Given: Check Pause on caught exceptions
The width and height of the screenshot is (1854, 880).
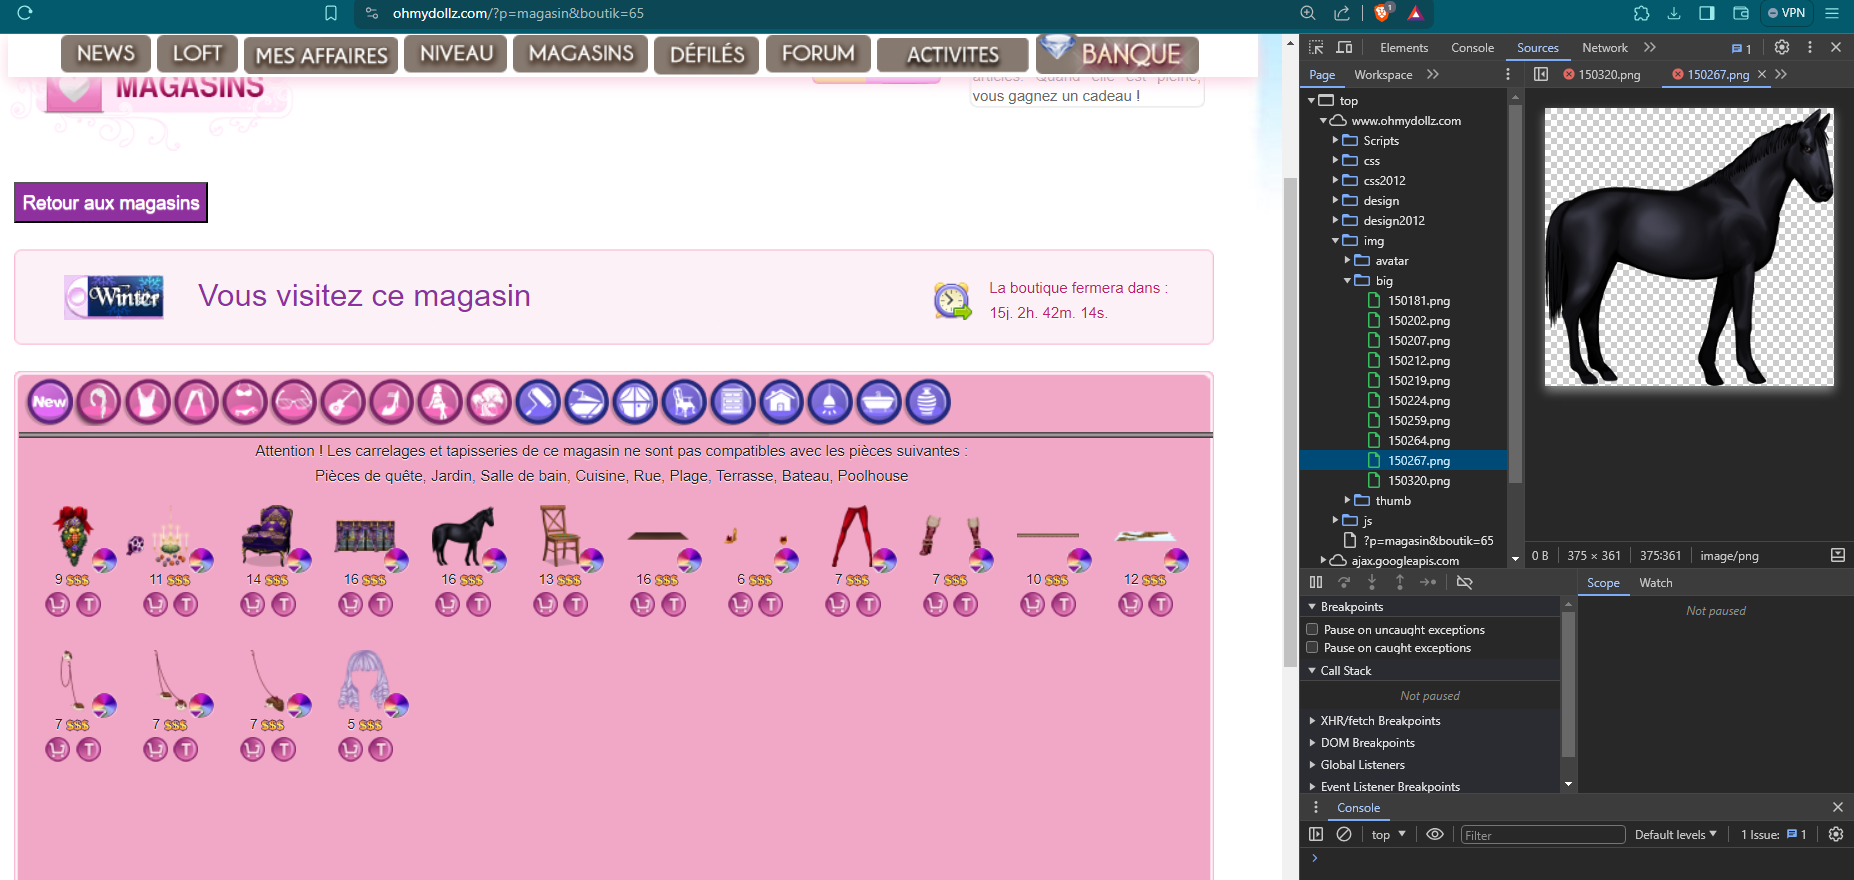Looking at the screenshot, I should coord(1312,647).
